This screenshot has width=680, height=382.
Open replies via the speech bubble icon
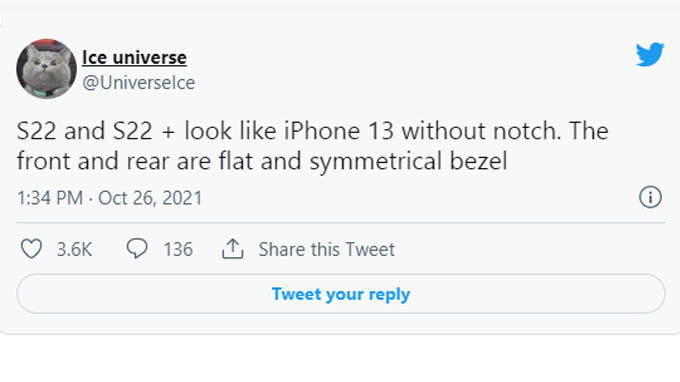[x=137, y=249]
